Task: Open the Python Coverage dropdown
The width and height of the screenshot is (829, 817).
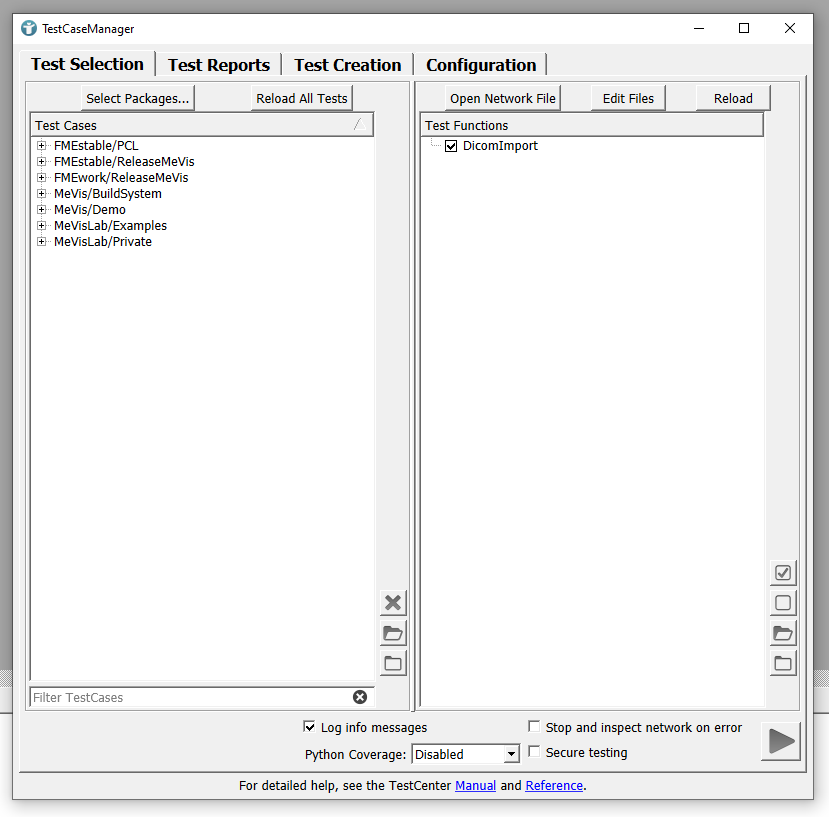Action: click(511, 754)
